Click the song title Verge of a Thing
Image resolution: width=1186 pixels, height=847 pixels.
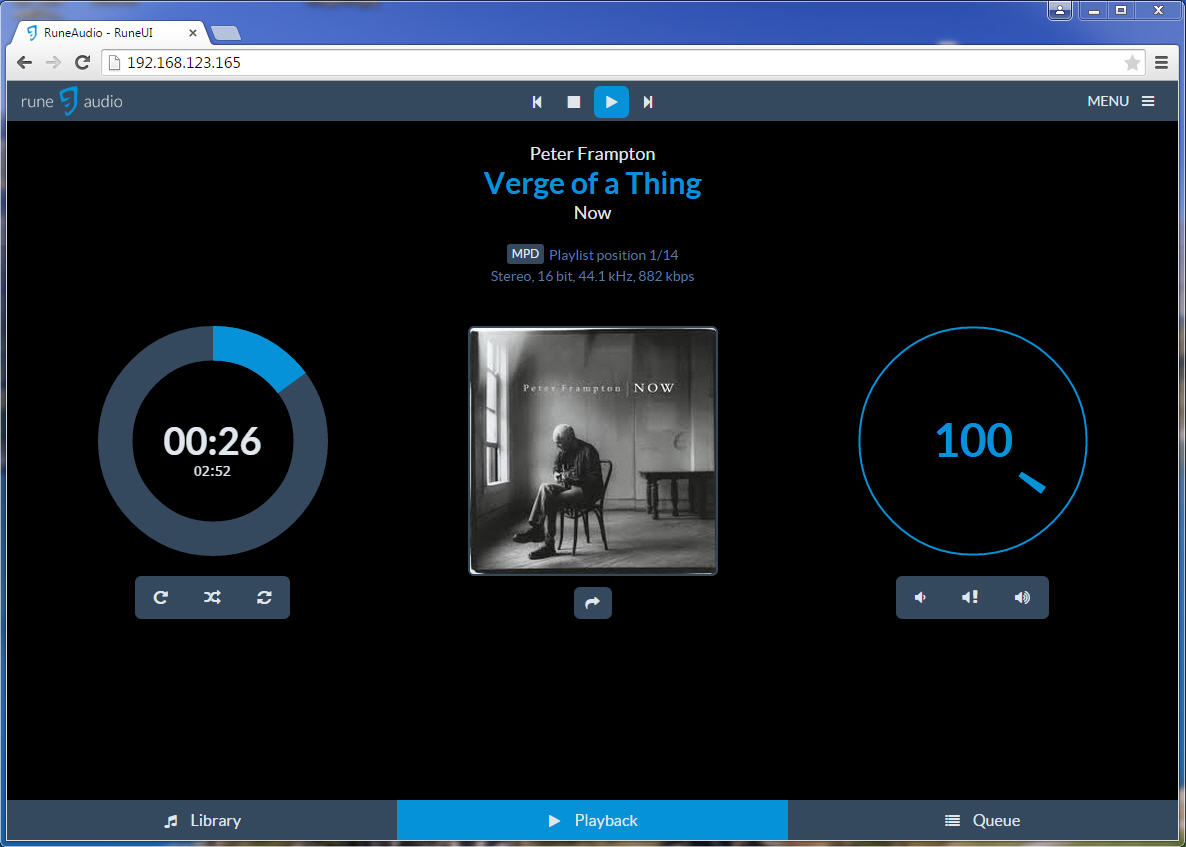pyautogui.click(x=592, y=183)
